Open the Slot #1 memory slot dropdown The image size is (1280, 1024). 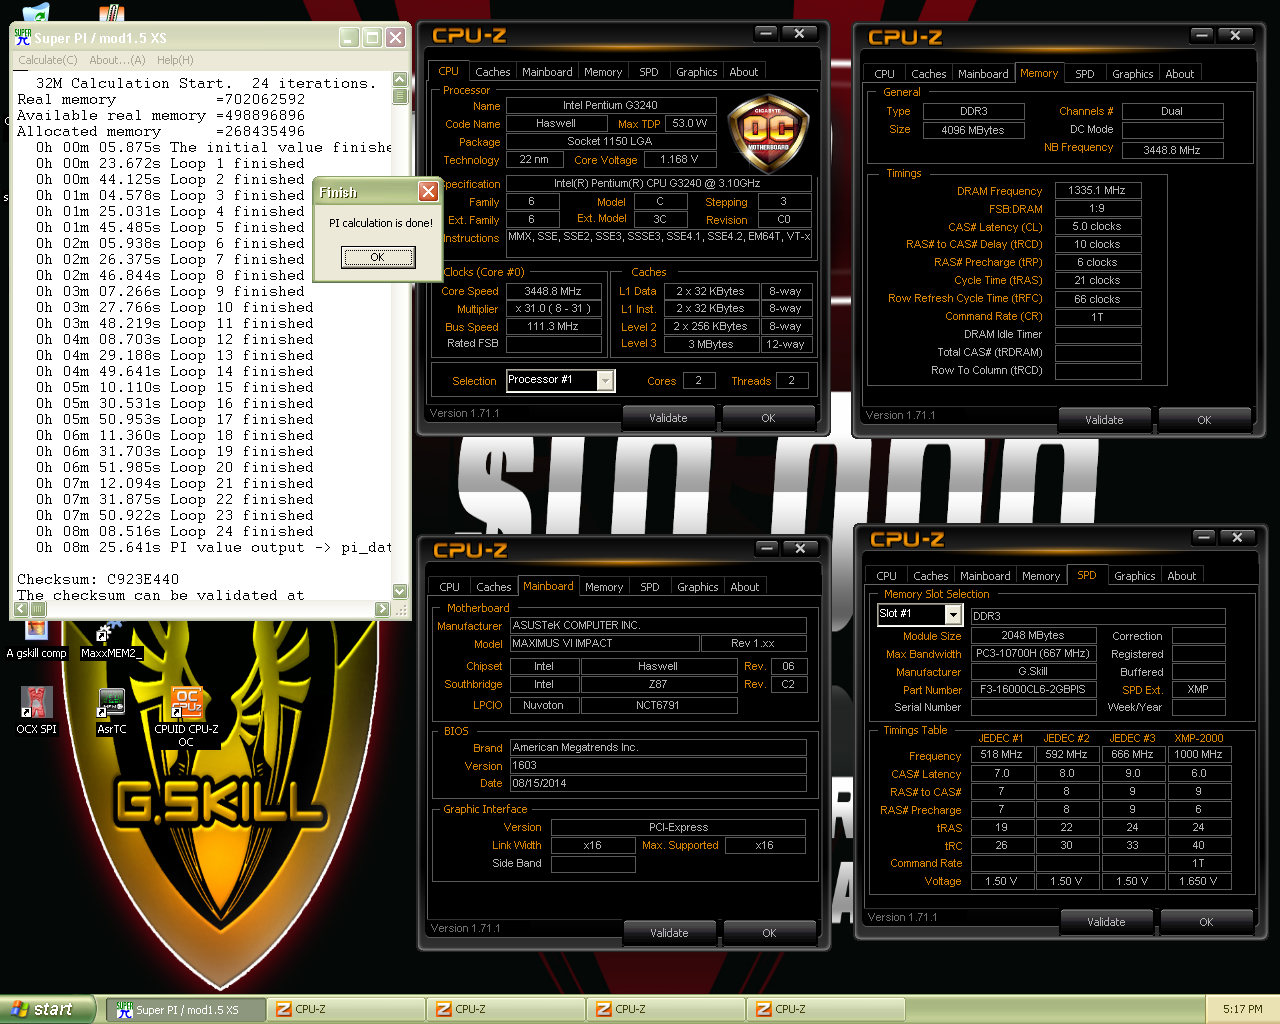pyautogui.click(x=953, y=615)
